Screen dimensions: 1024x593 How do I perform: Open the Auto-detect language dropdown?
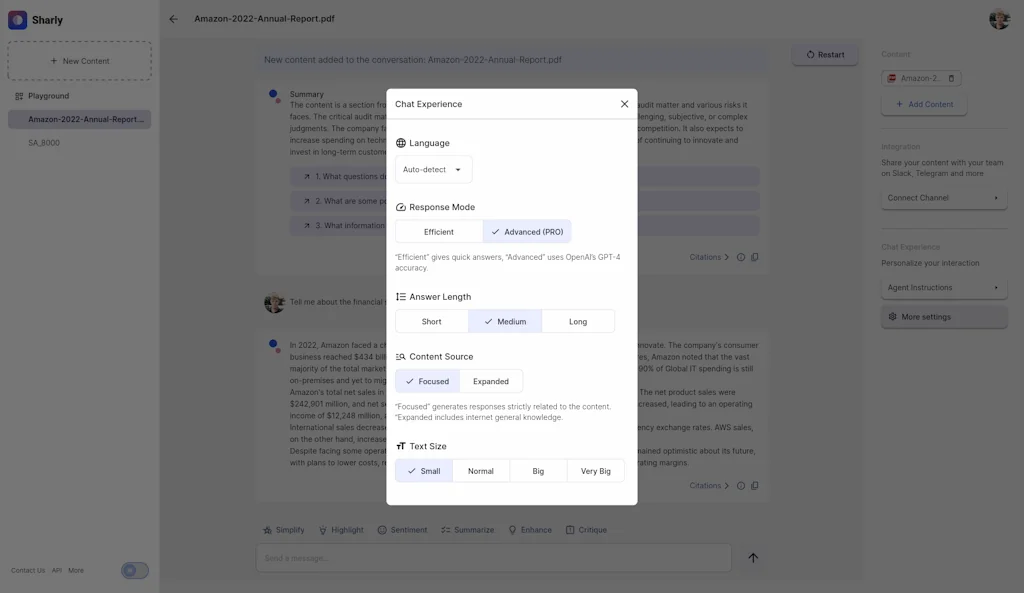pyautogui.click(x=433, y=169)
